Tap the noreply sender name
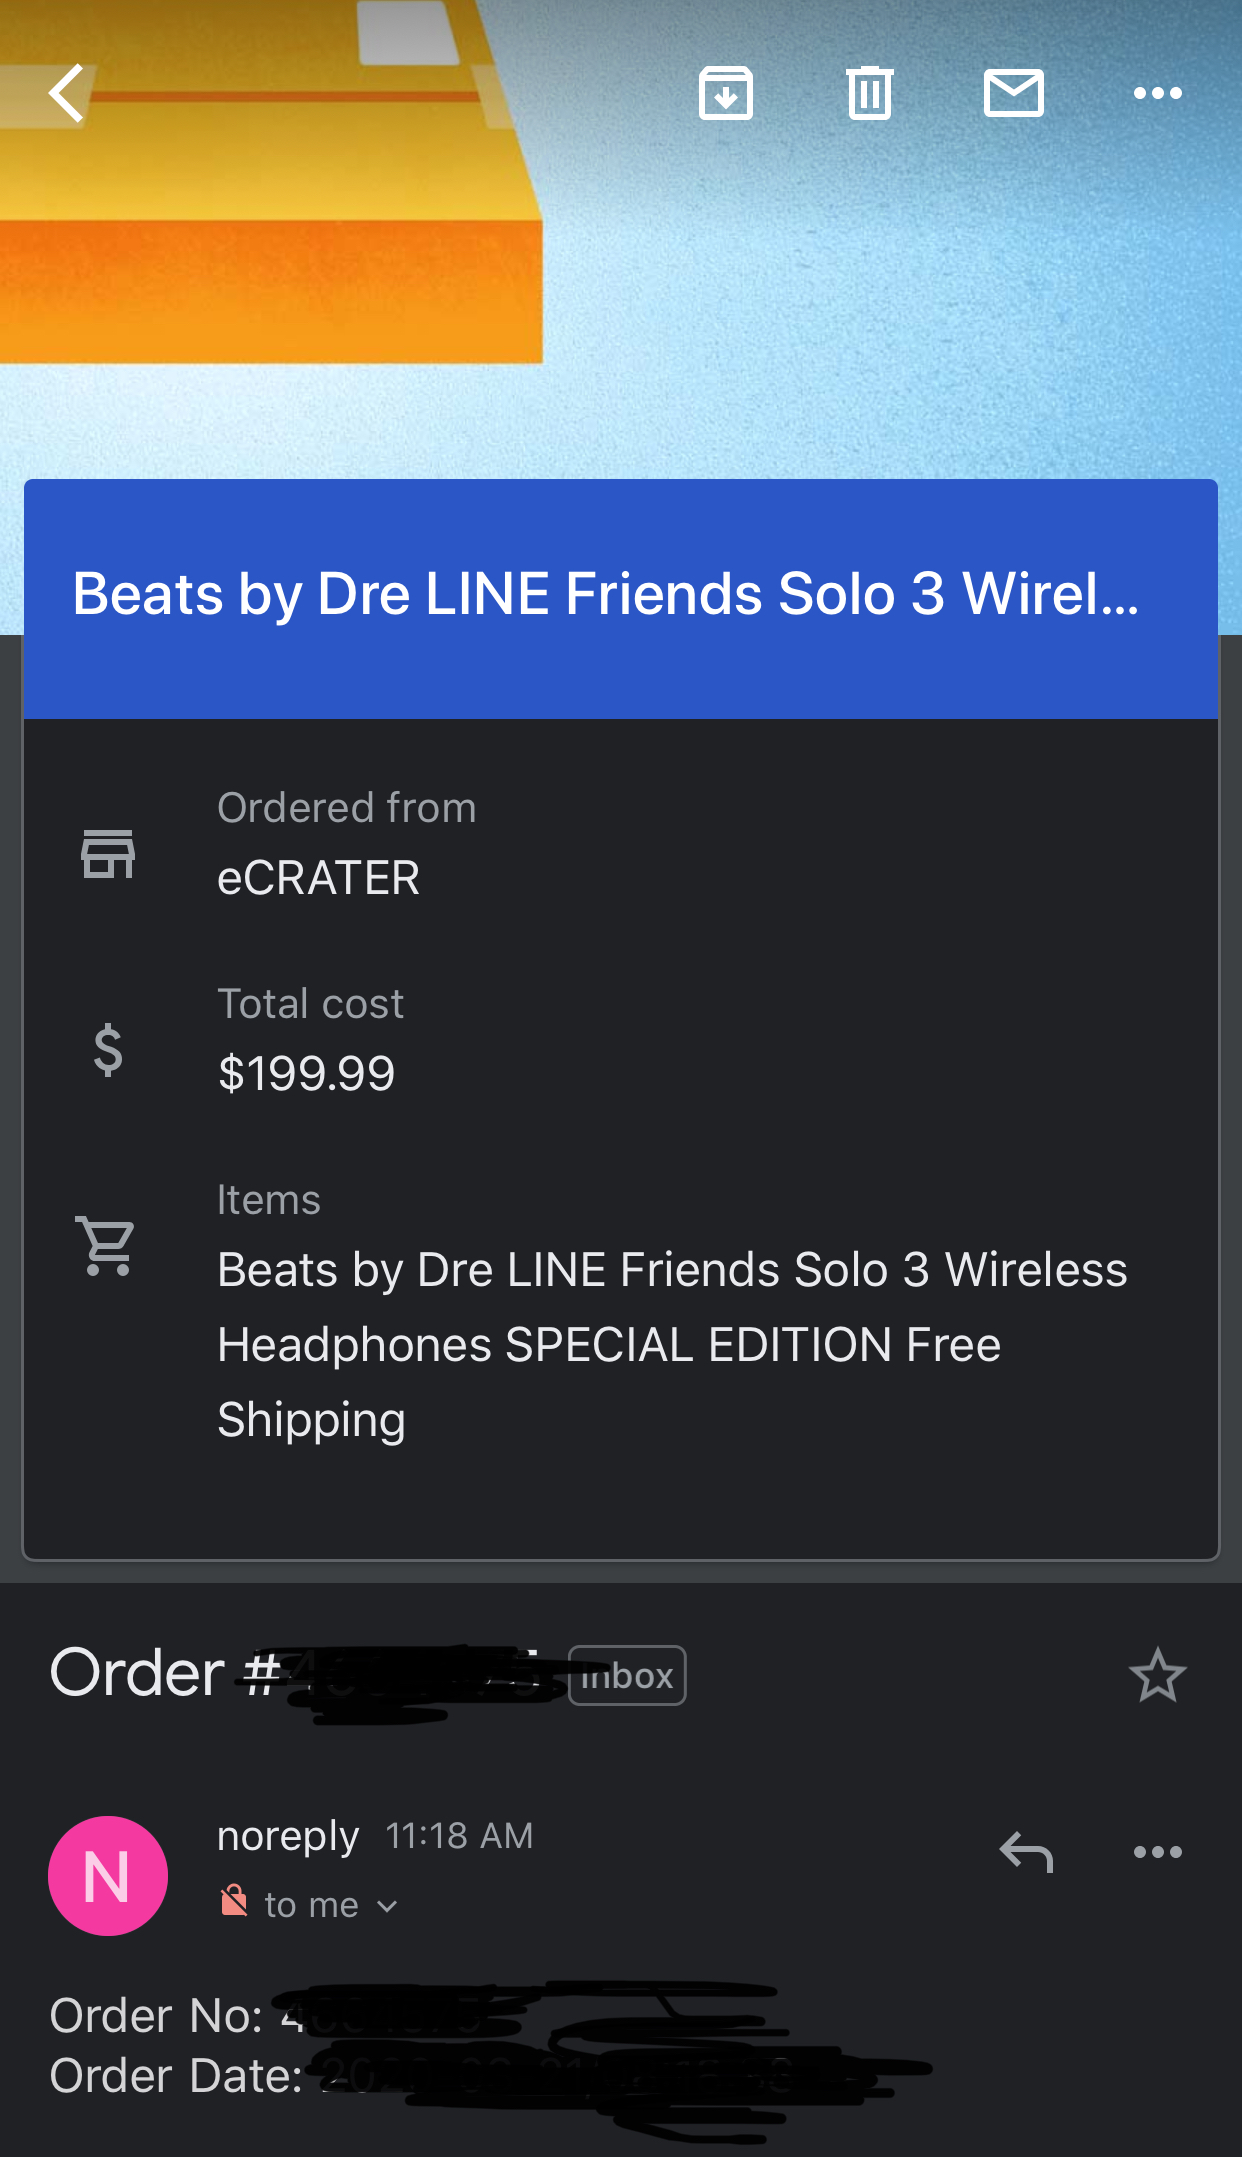The image size is (1242, 2157). pos(288,1836)
